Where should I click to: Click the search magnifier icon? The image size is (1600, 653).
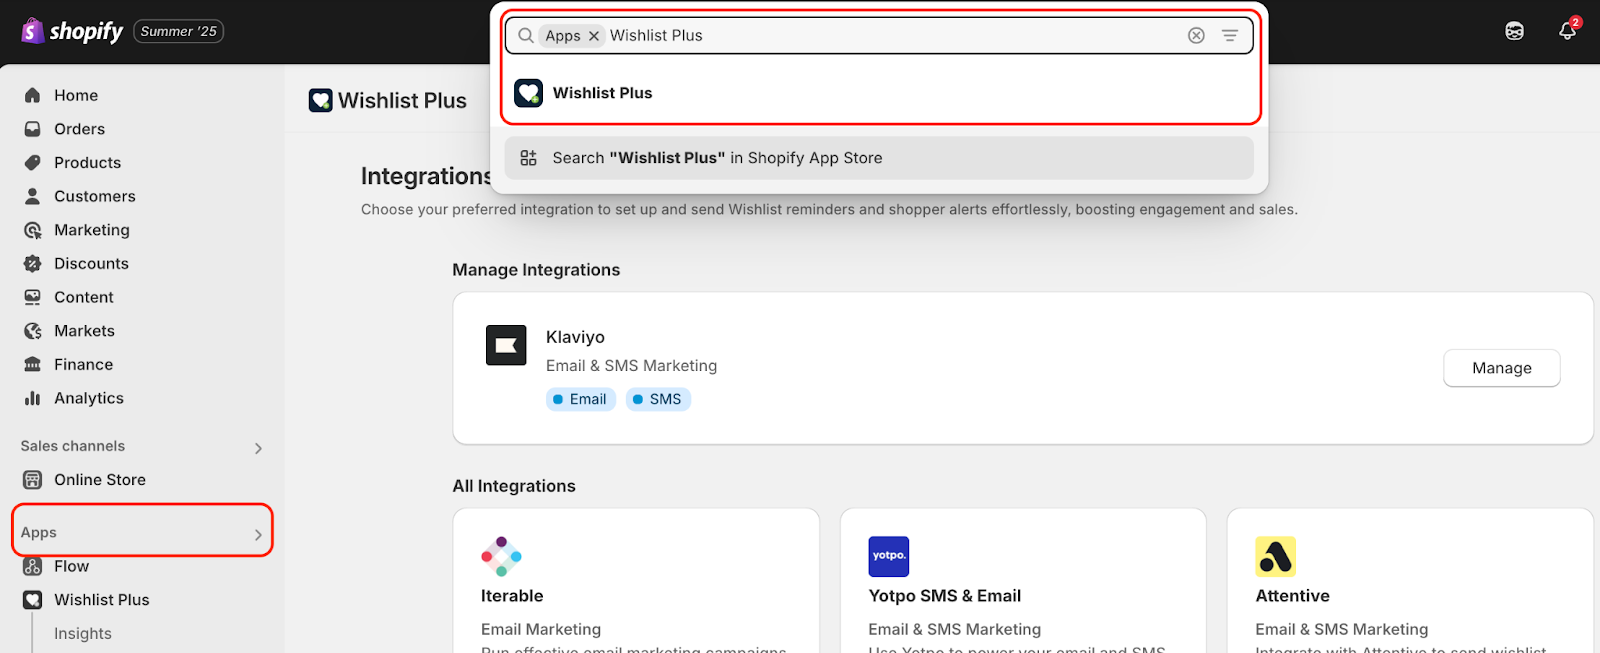[526, 35]
